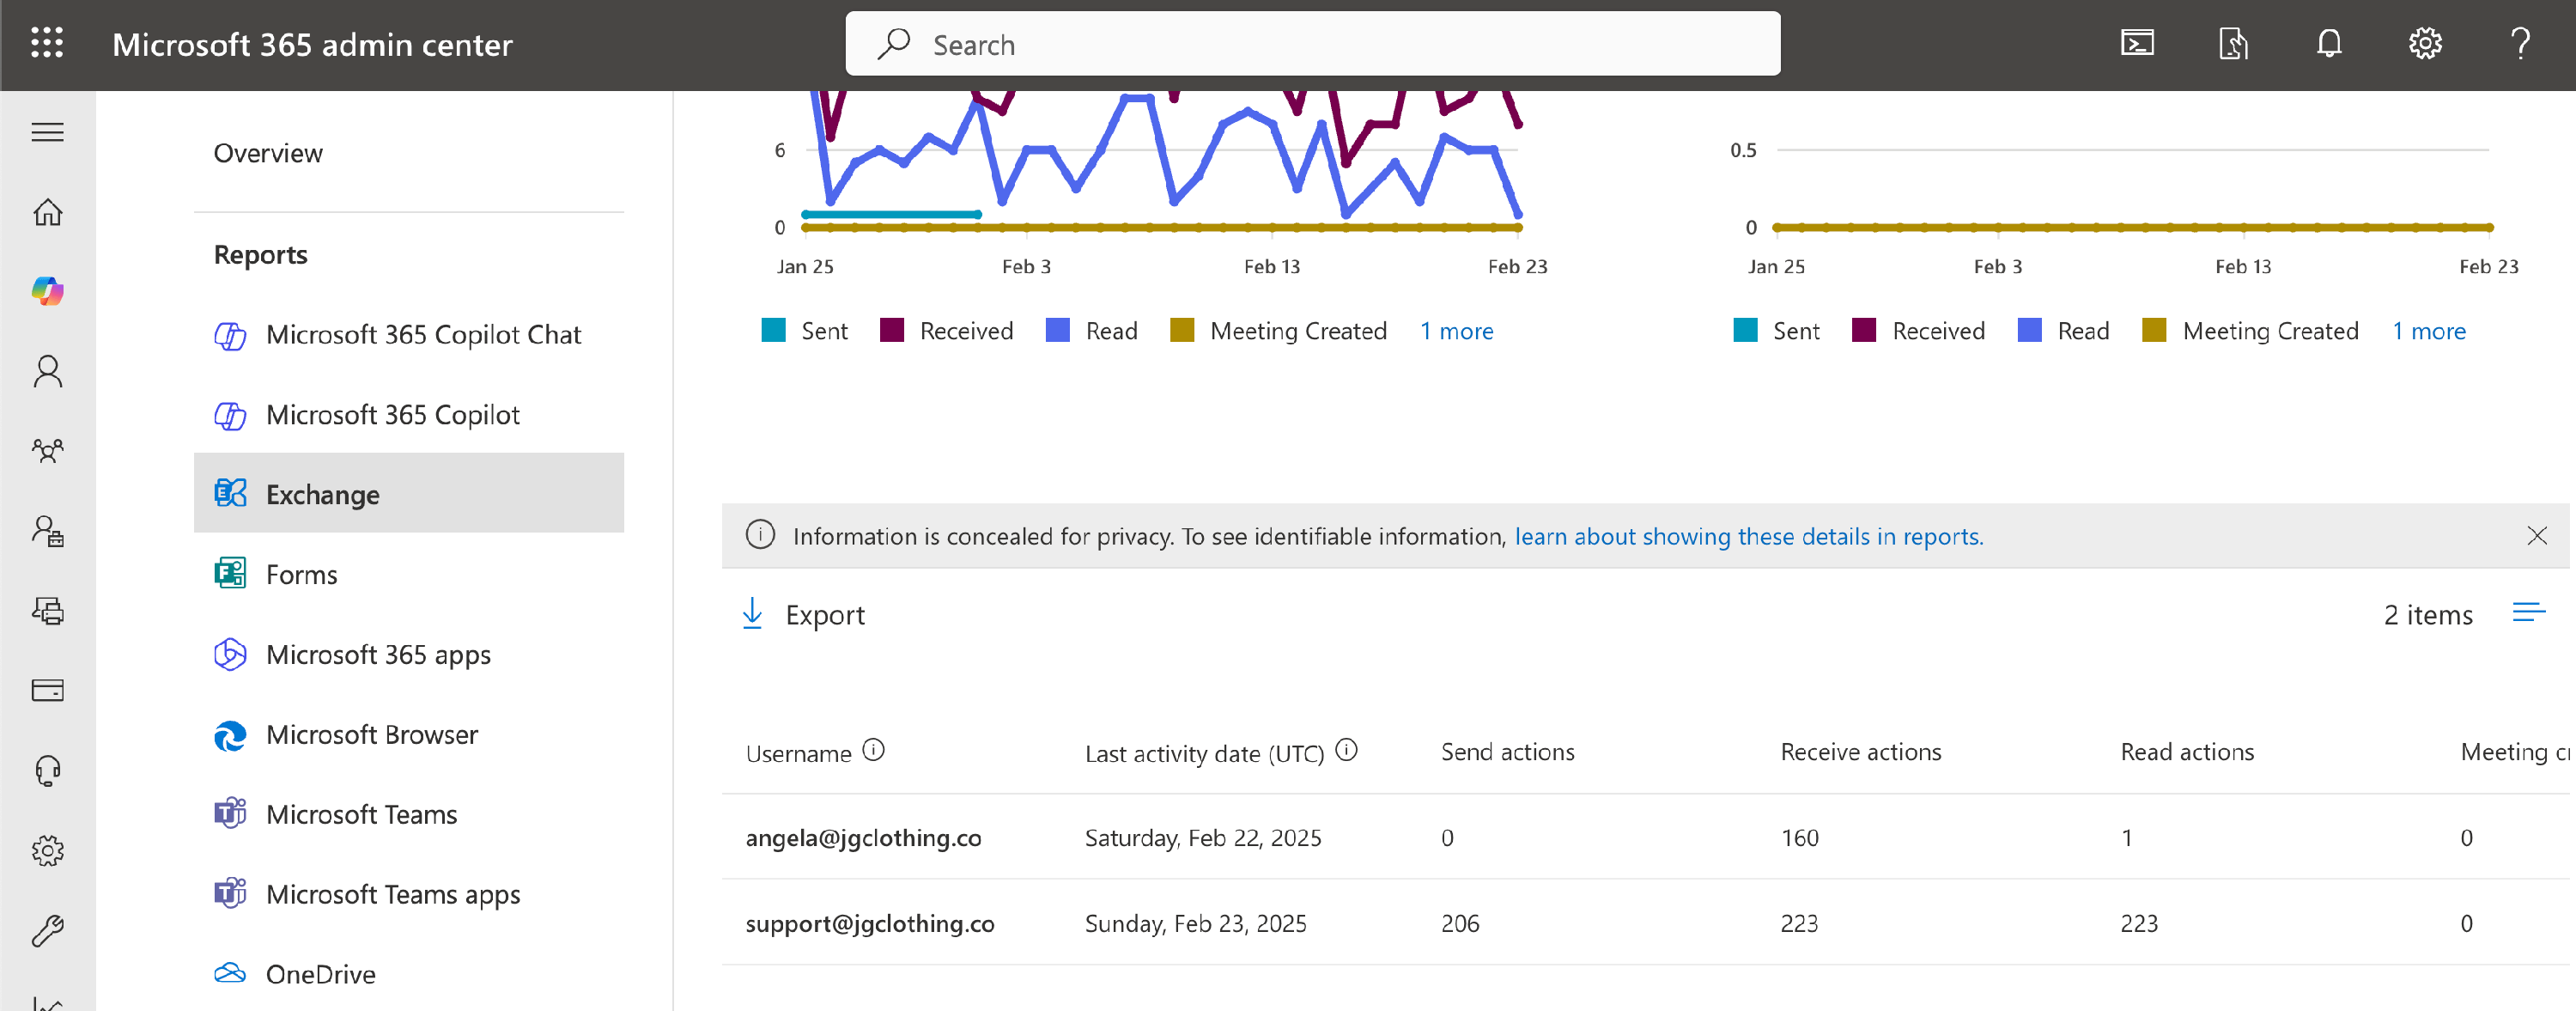Open Teams & groups icon in rail

point(47,451)
